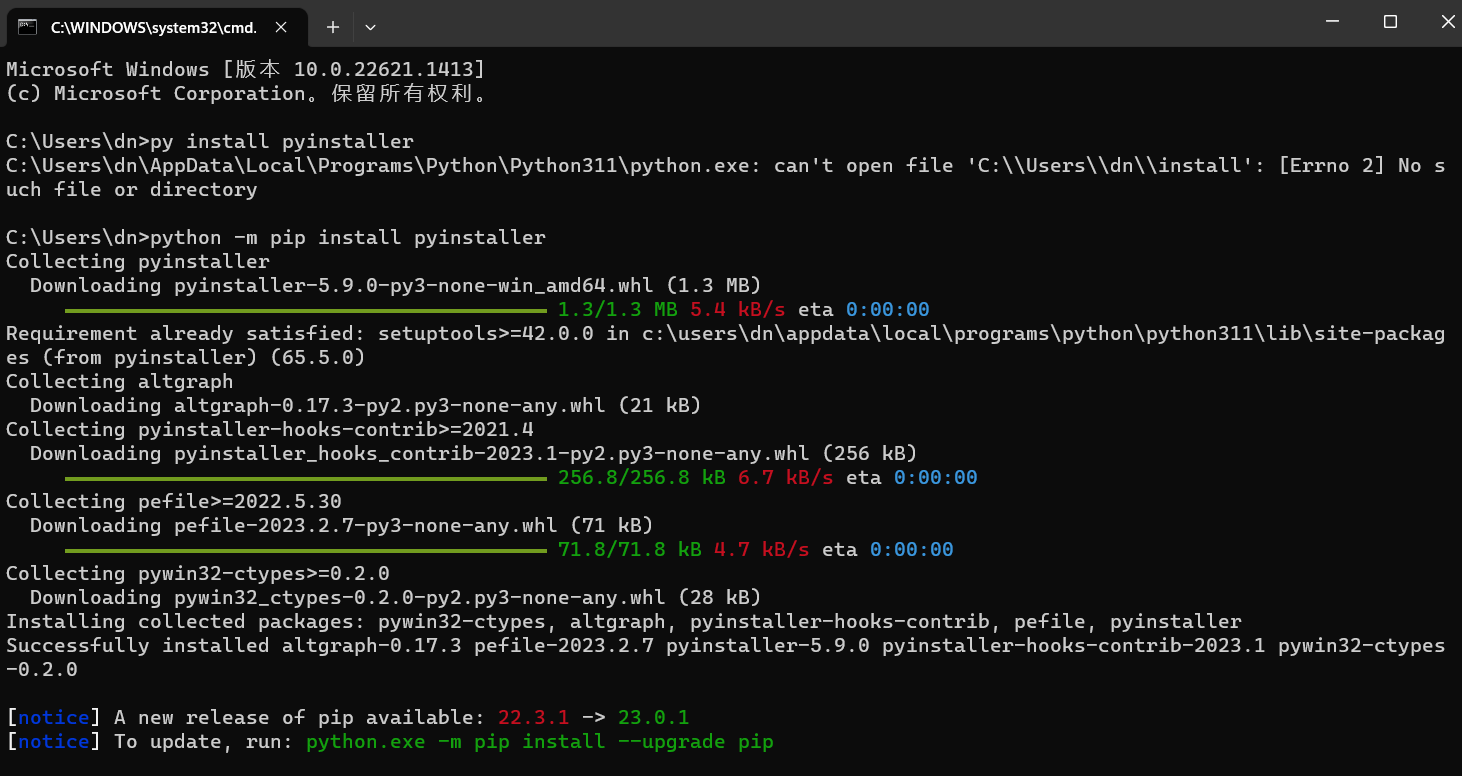Viewport: 1462px width, 776px height.
Task: Click the new pip version 23.0.1
Action: [x=653, y=718]
